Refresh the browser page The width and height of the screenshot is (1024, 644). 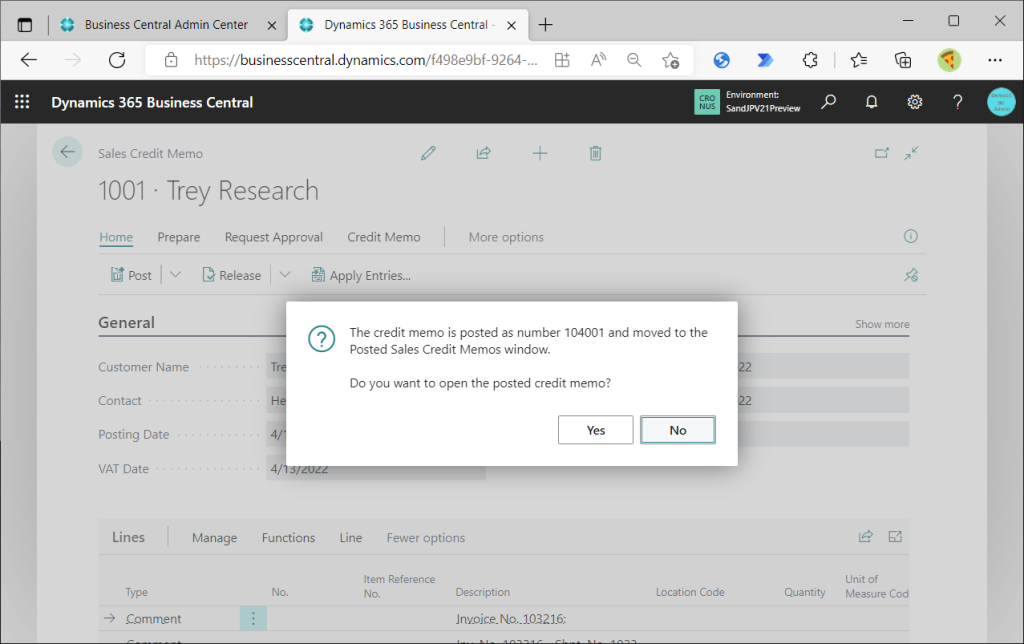pyautogui.click(x=117, y=60)
